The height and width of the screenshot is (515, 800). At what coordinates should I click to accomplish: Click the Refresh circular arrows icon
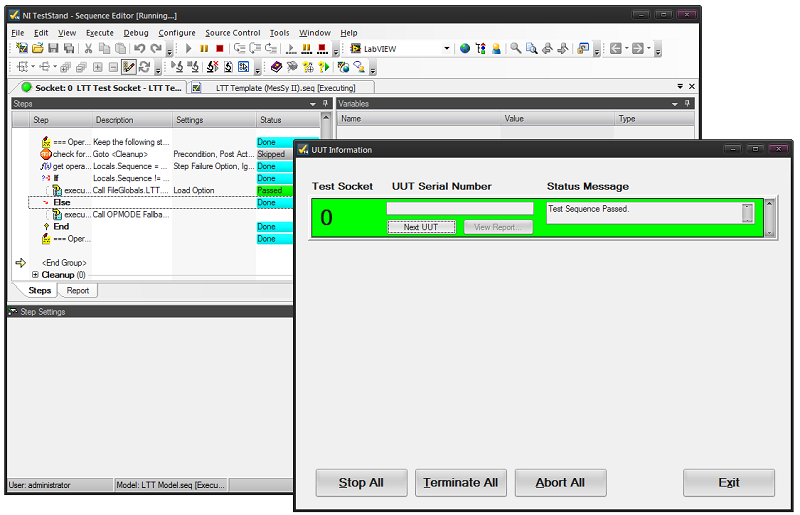pos(144,67)
